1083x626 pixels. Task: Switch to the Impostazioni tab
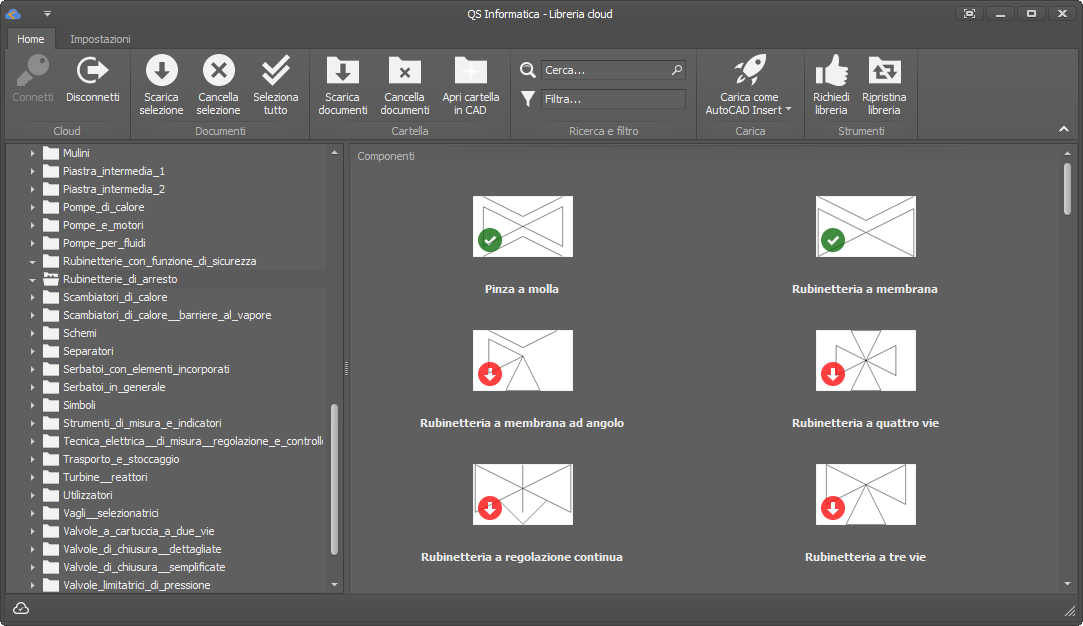(x=100, y=39)
